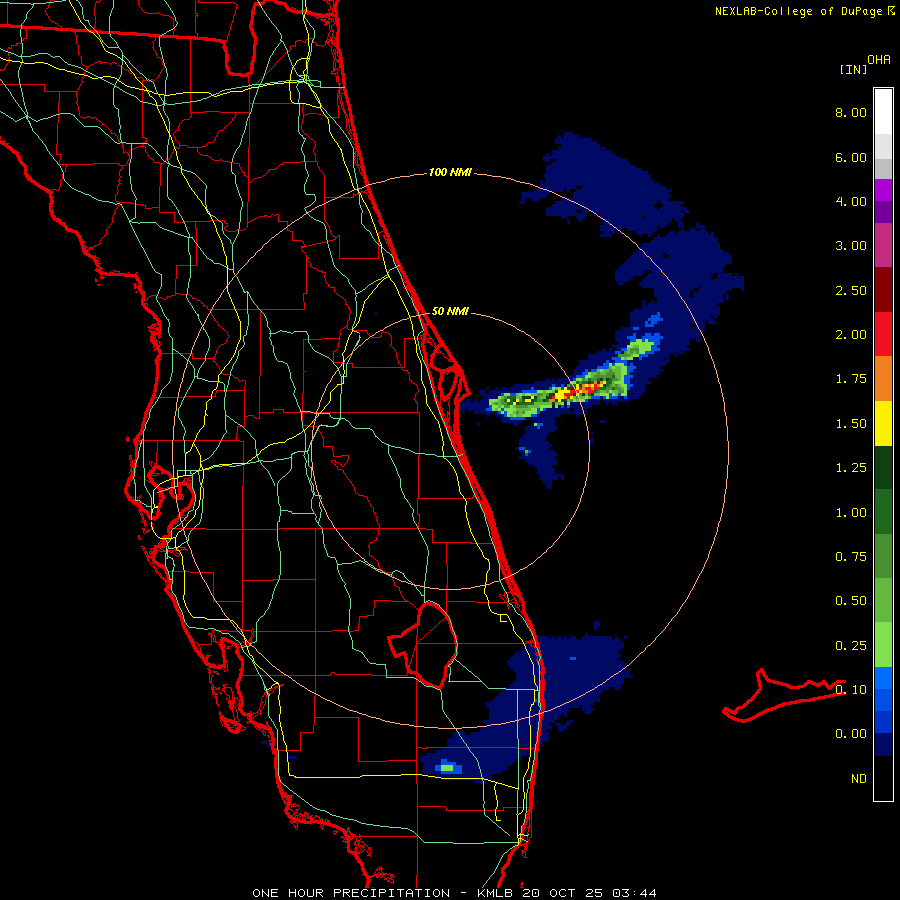Click the ND legend label
The height and width of the screenshot is (900, 900).
click(x=859, y=779)
